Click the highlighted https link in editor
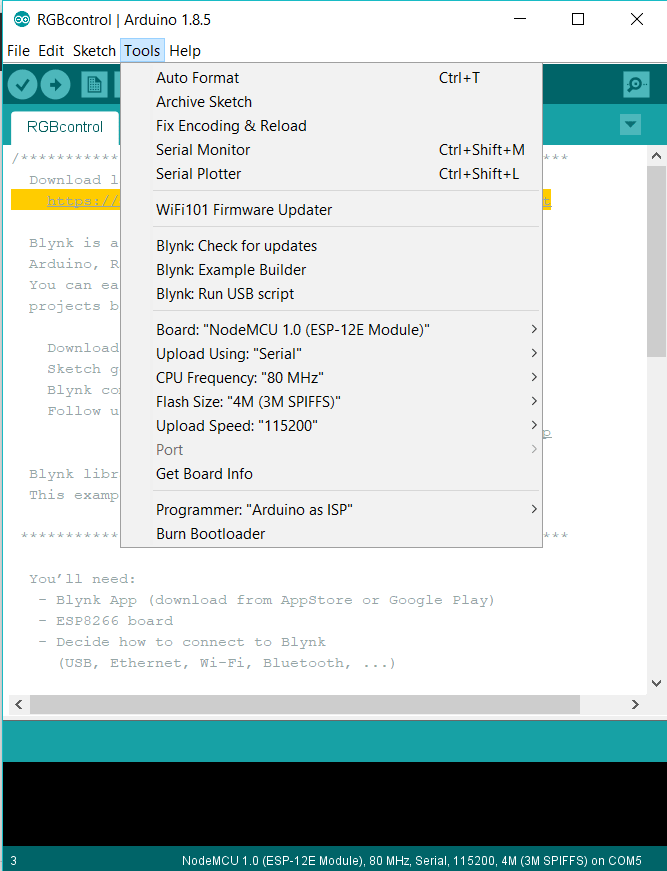Screen dimensions: 667x871 [x=83, y=201]
